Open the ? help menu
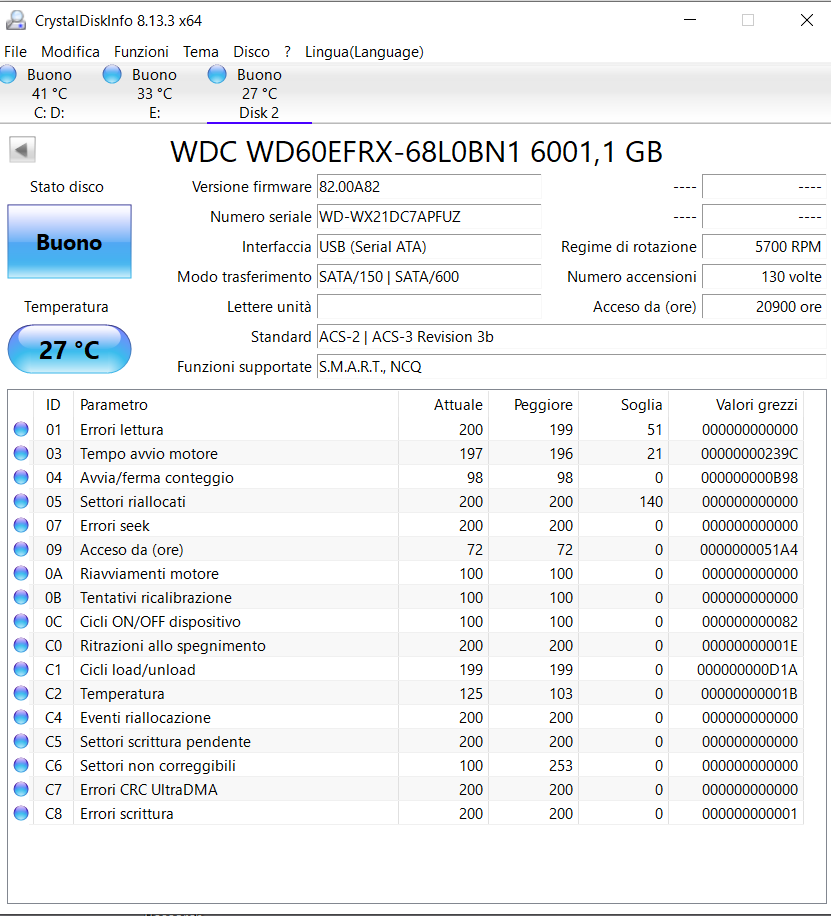831x916 pixels. point(288,52)
